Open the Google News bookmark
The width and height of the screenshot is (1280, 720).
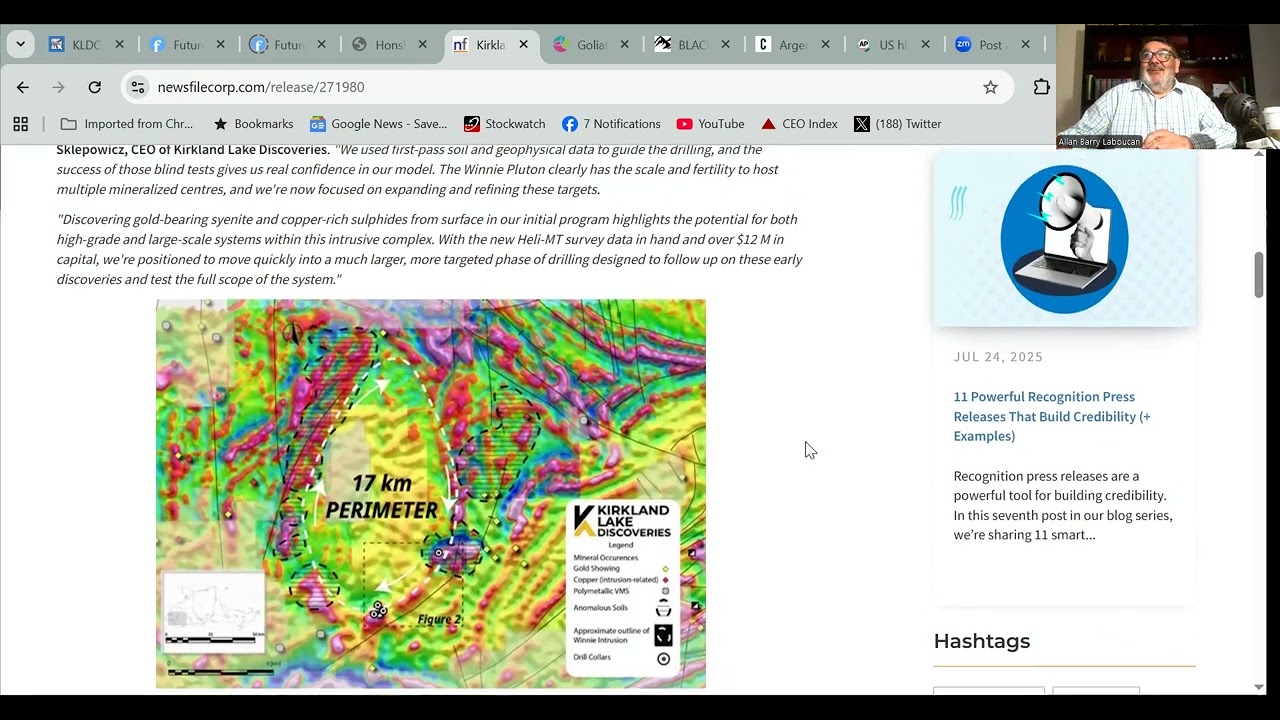pos(378,124)
